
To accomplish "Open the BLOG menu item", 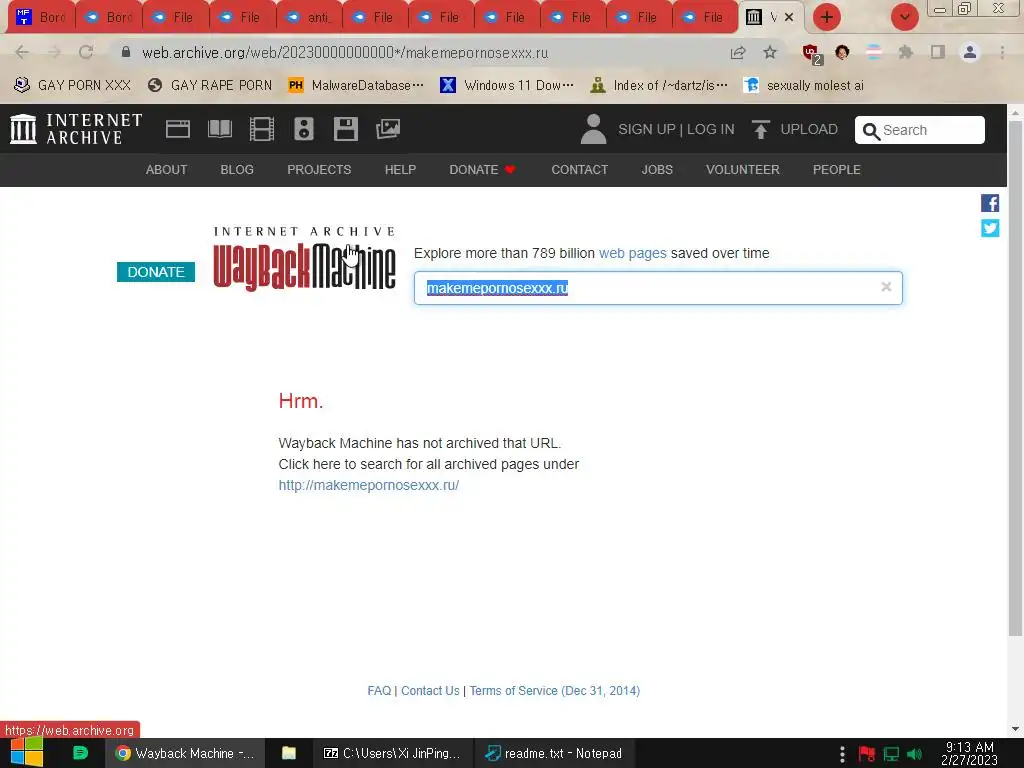I will click(x=237, y=170).
